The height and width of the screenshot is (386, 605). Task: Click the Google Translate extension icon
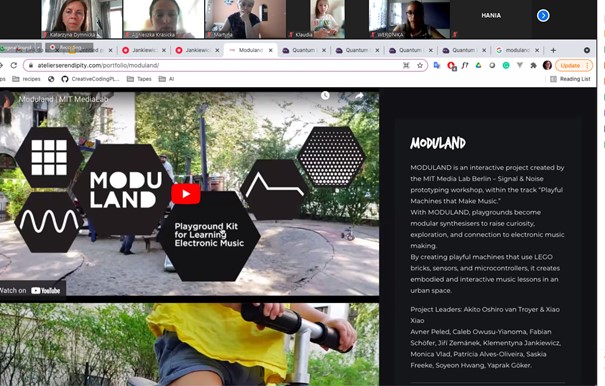pos(437,66)
